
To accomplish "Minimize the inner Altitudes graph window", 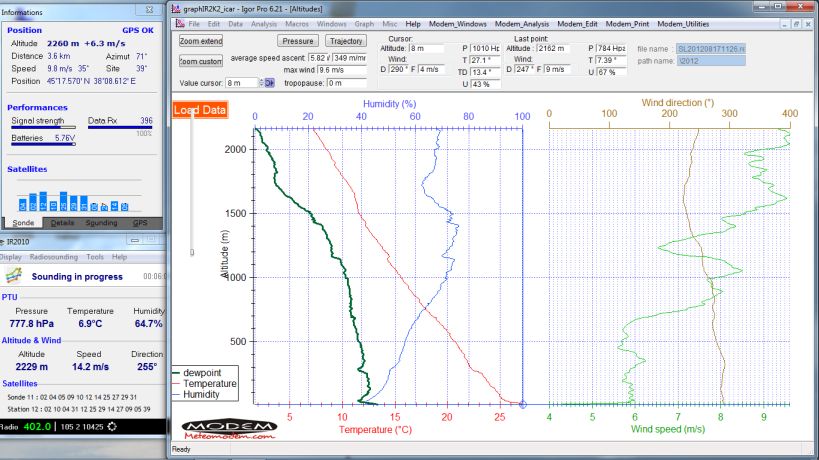I will [x=785, y=24].
